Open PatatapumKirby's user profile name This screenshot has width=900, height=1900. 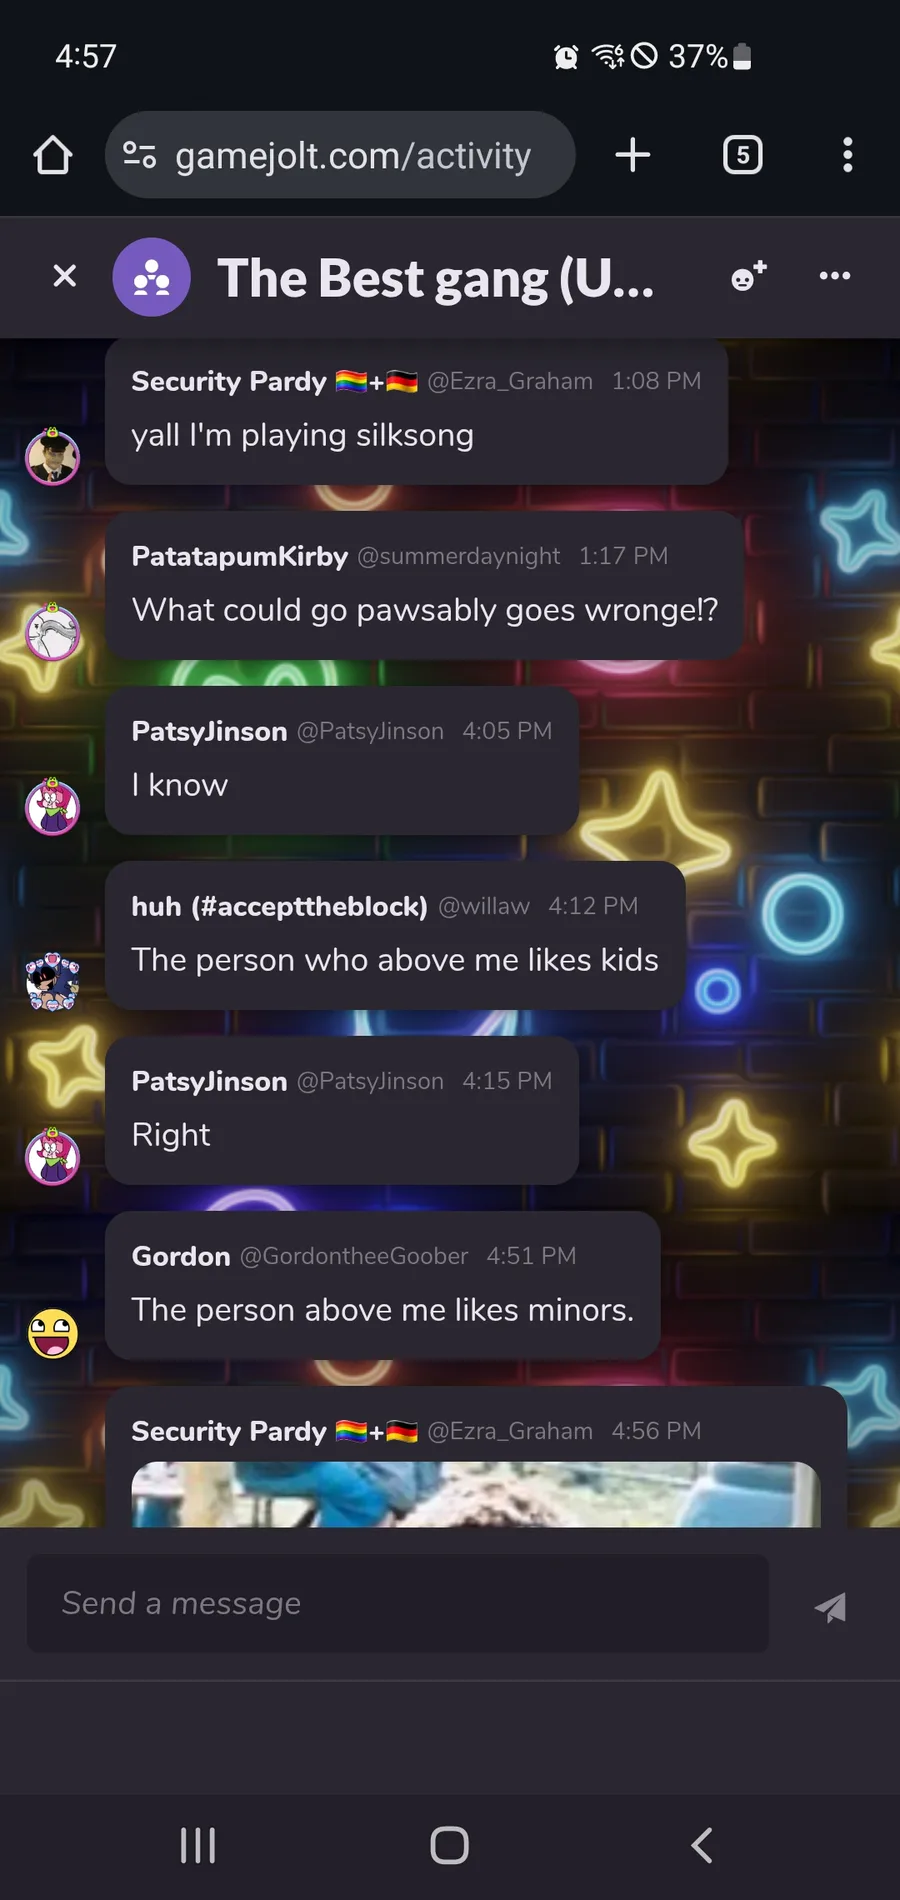click(240, 556)
